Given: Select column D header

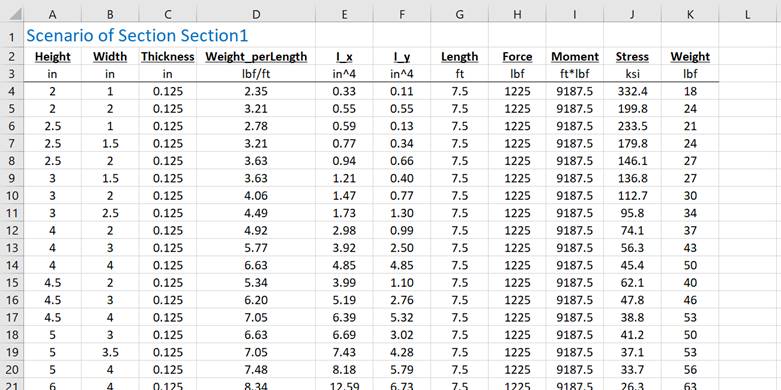Looking at the screenshot, I should tap(256, 14).
